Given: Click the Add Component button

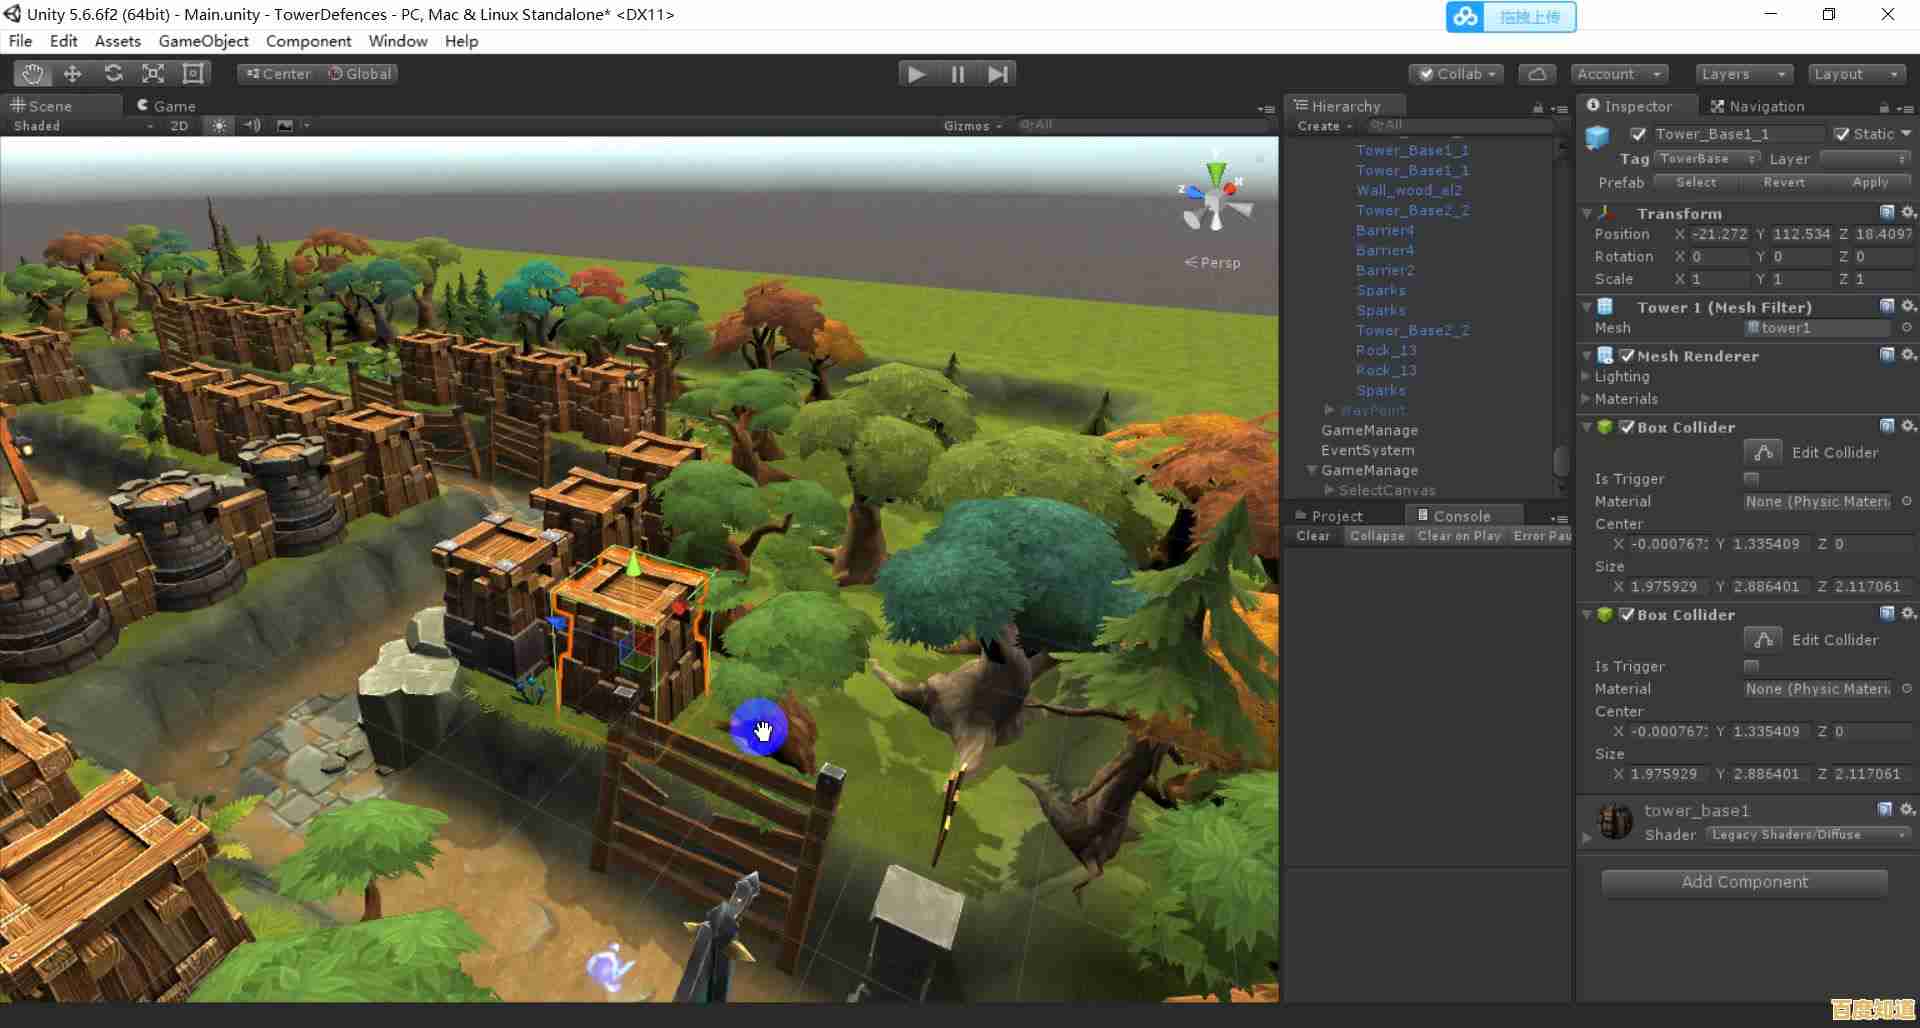Looking at the screenshot, I should 1744,882.
